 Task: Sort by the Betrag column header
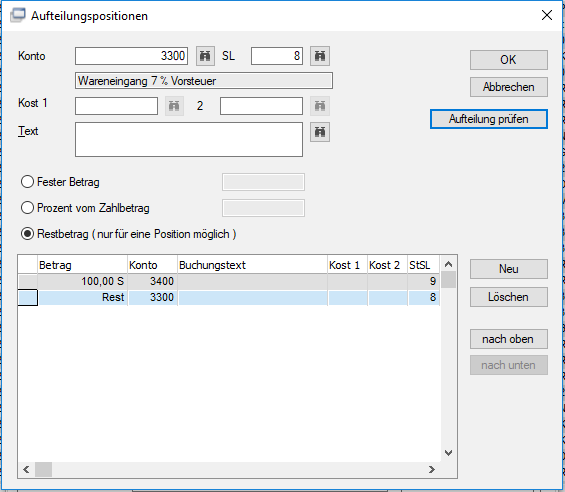(x=83, y=265)
